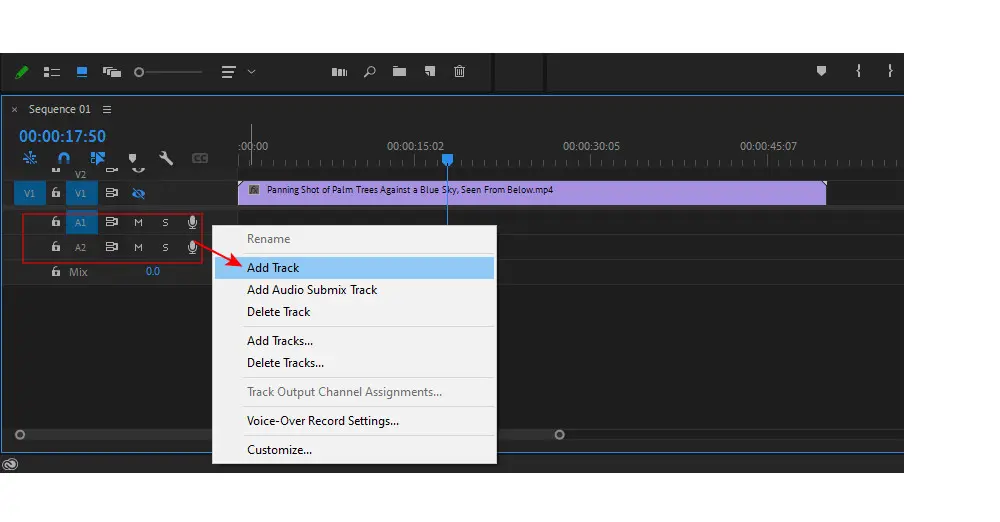Switch project panel to list view
The width and height of the screenshot is (1000, 522).
tap(52, 72)
